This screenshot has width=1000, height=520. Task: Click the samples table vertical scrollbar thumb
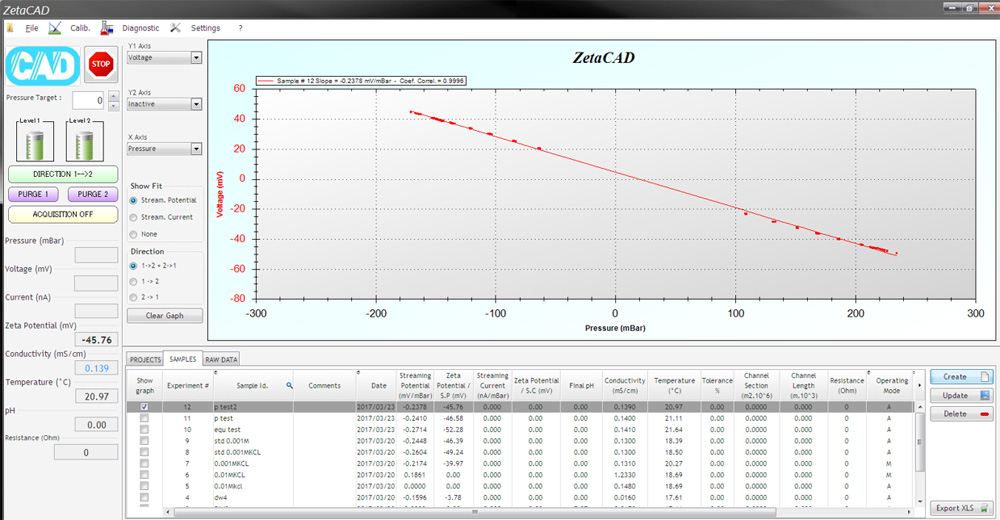tap(920, 442)
